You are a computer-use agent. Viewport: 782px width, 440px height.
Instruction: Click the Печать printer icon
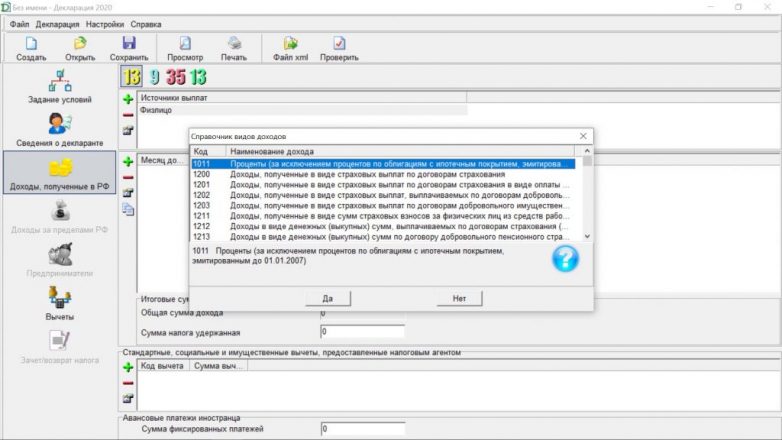[x=234, y=44]
